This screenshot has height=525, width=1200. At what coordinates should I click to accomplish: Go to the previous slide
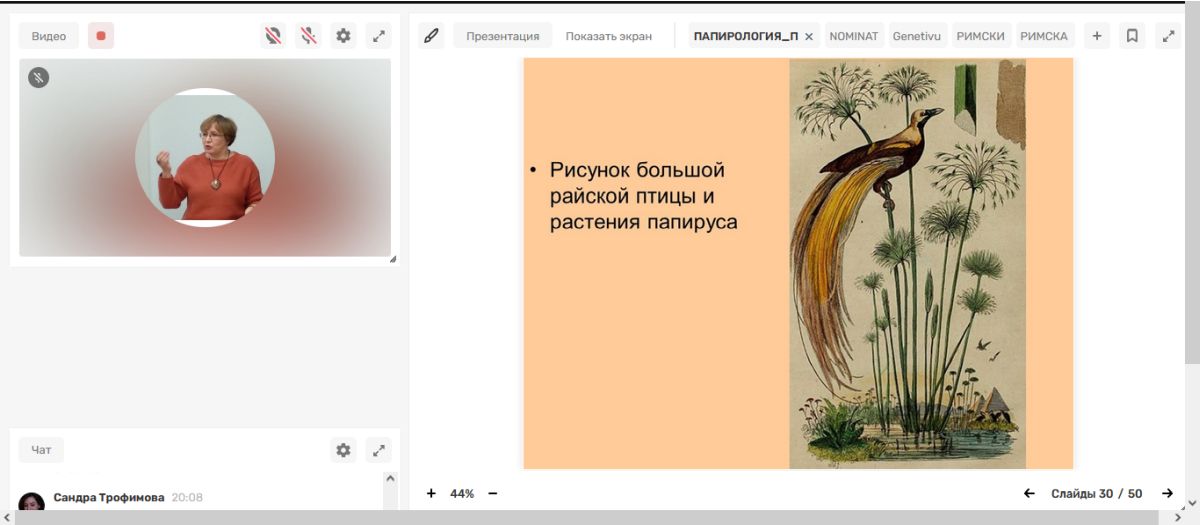pyautogui.click(x=1029, y=493)
